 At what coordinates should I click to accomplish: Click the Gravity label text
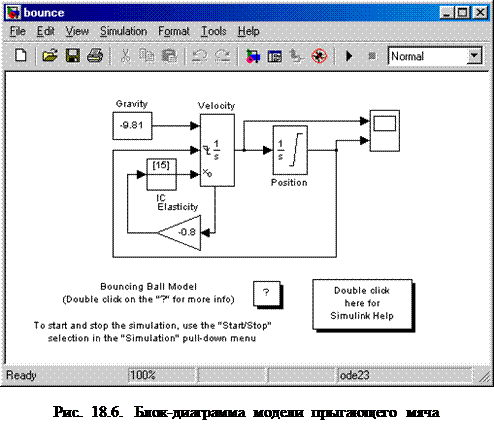click(x=132, y=104)
